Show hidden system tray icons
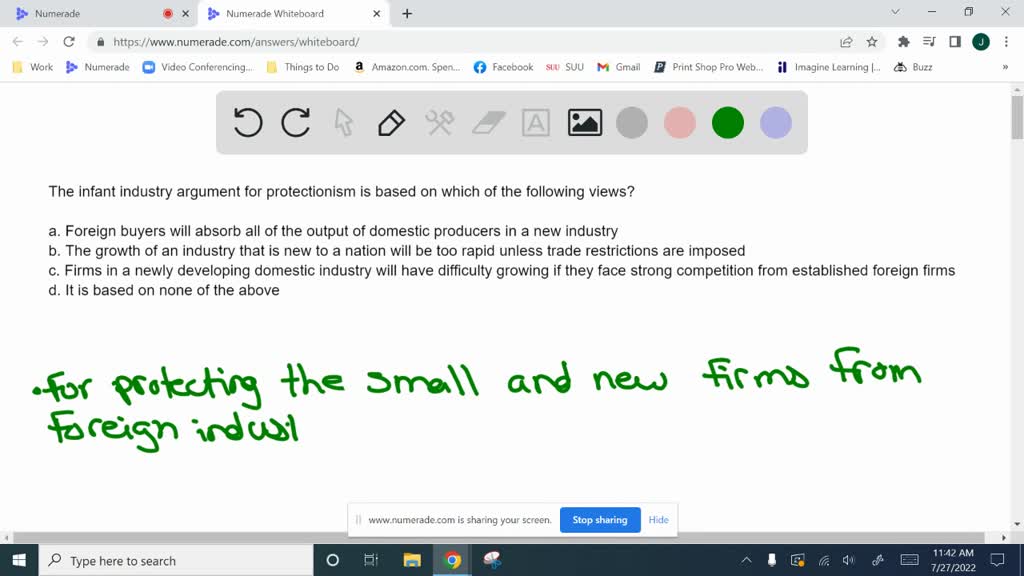 (746, 560)
